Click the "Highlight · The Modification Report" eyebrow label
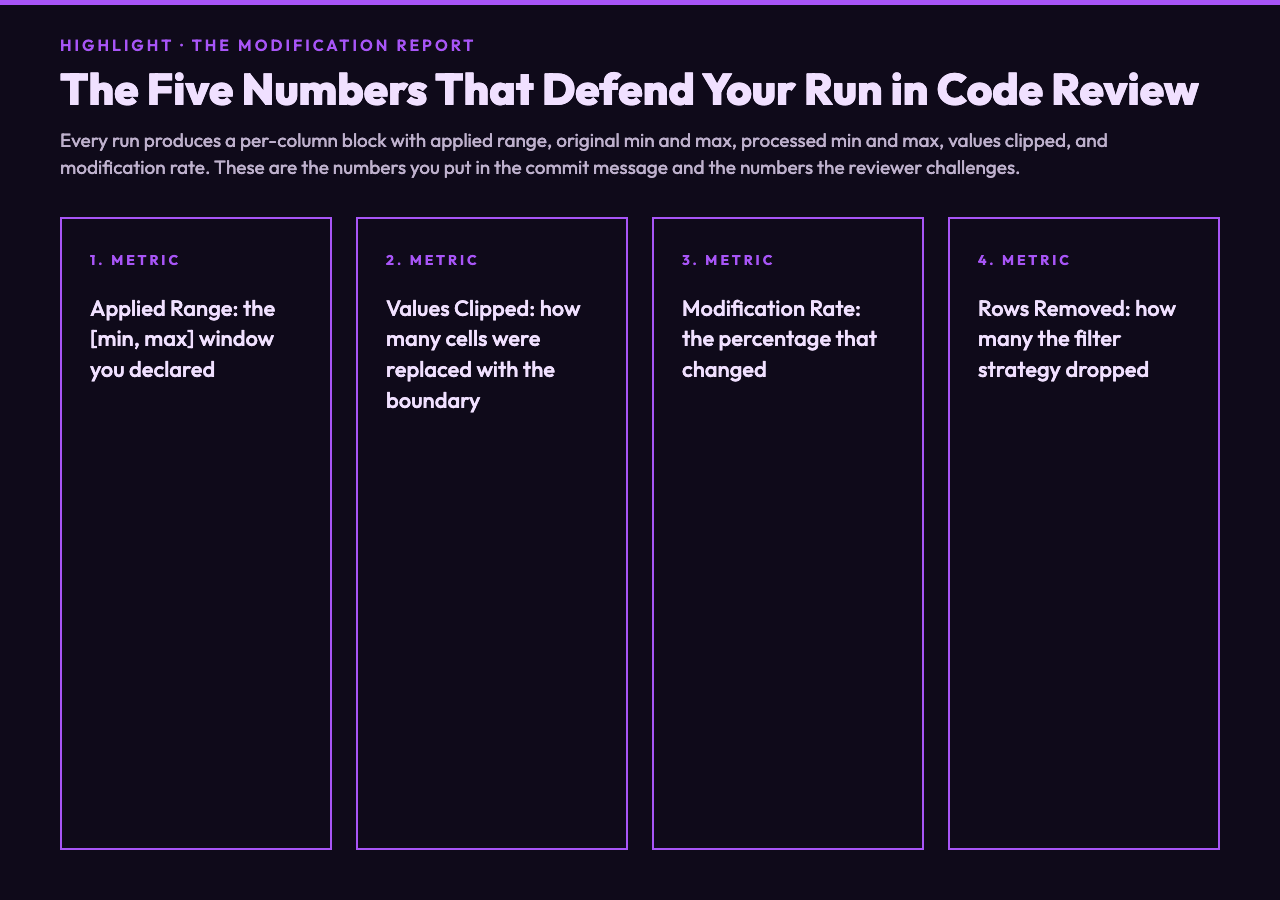 pyautogui.click(x=267, y=45)
